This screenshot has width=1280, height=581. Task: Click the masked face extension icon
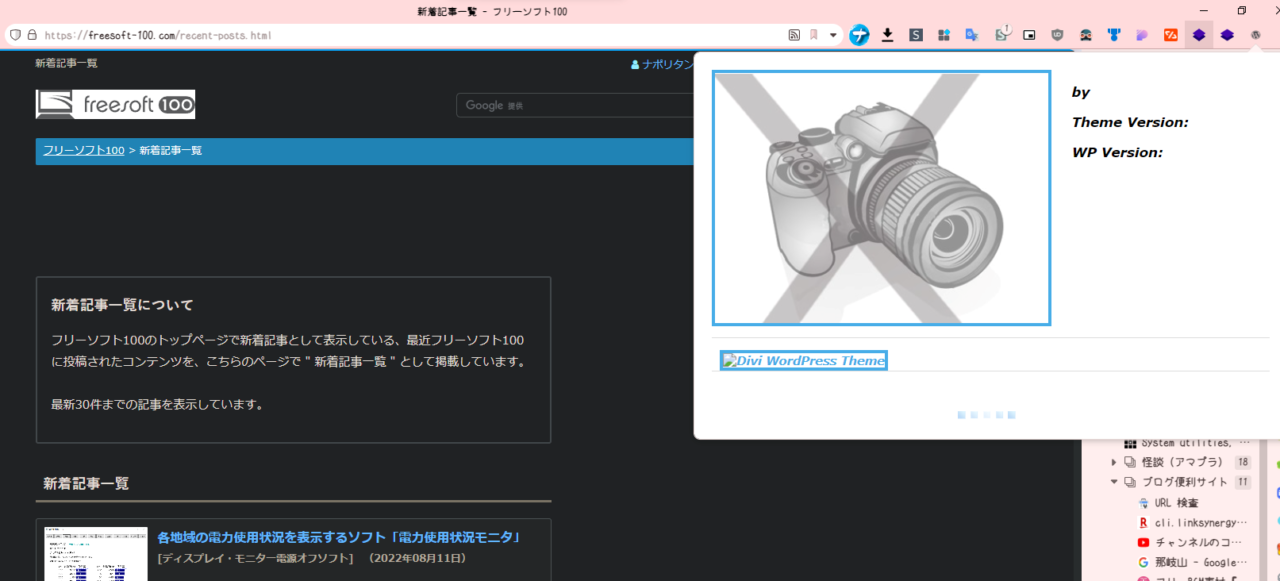(1085, 35)
